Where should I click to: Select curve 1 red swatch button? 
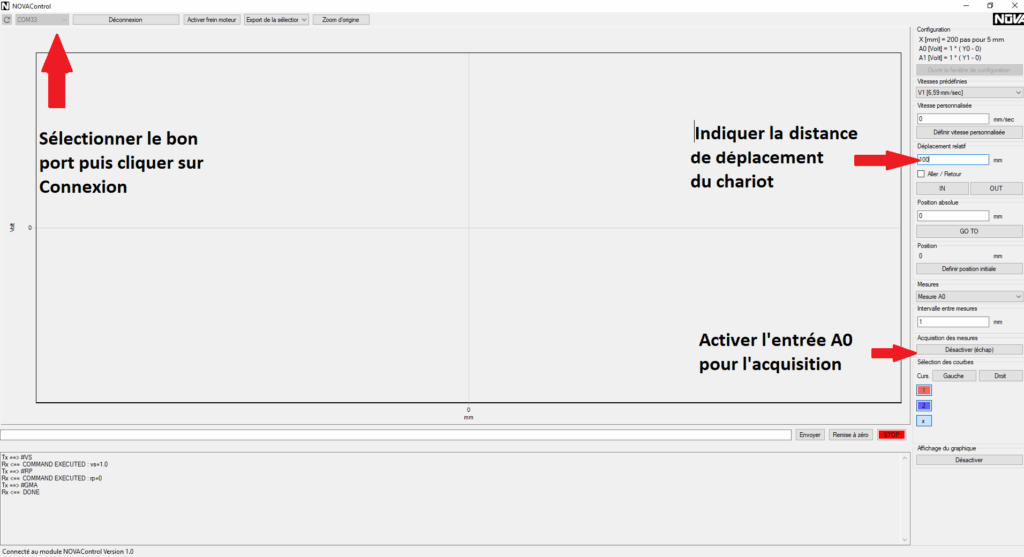point(924,390)
